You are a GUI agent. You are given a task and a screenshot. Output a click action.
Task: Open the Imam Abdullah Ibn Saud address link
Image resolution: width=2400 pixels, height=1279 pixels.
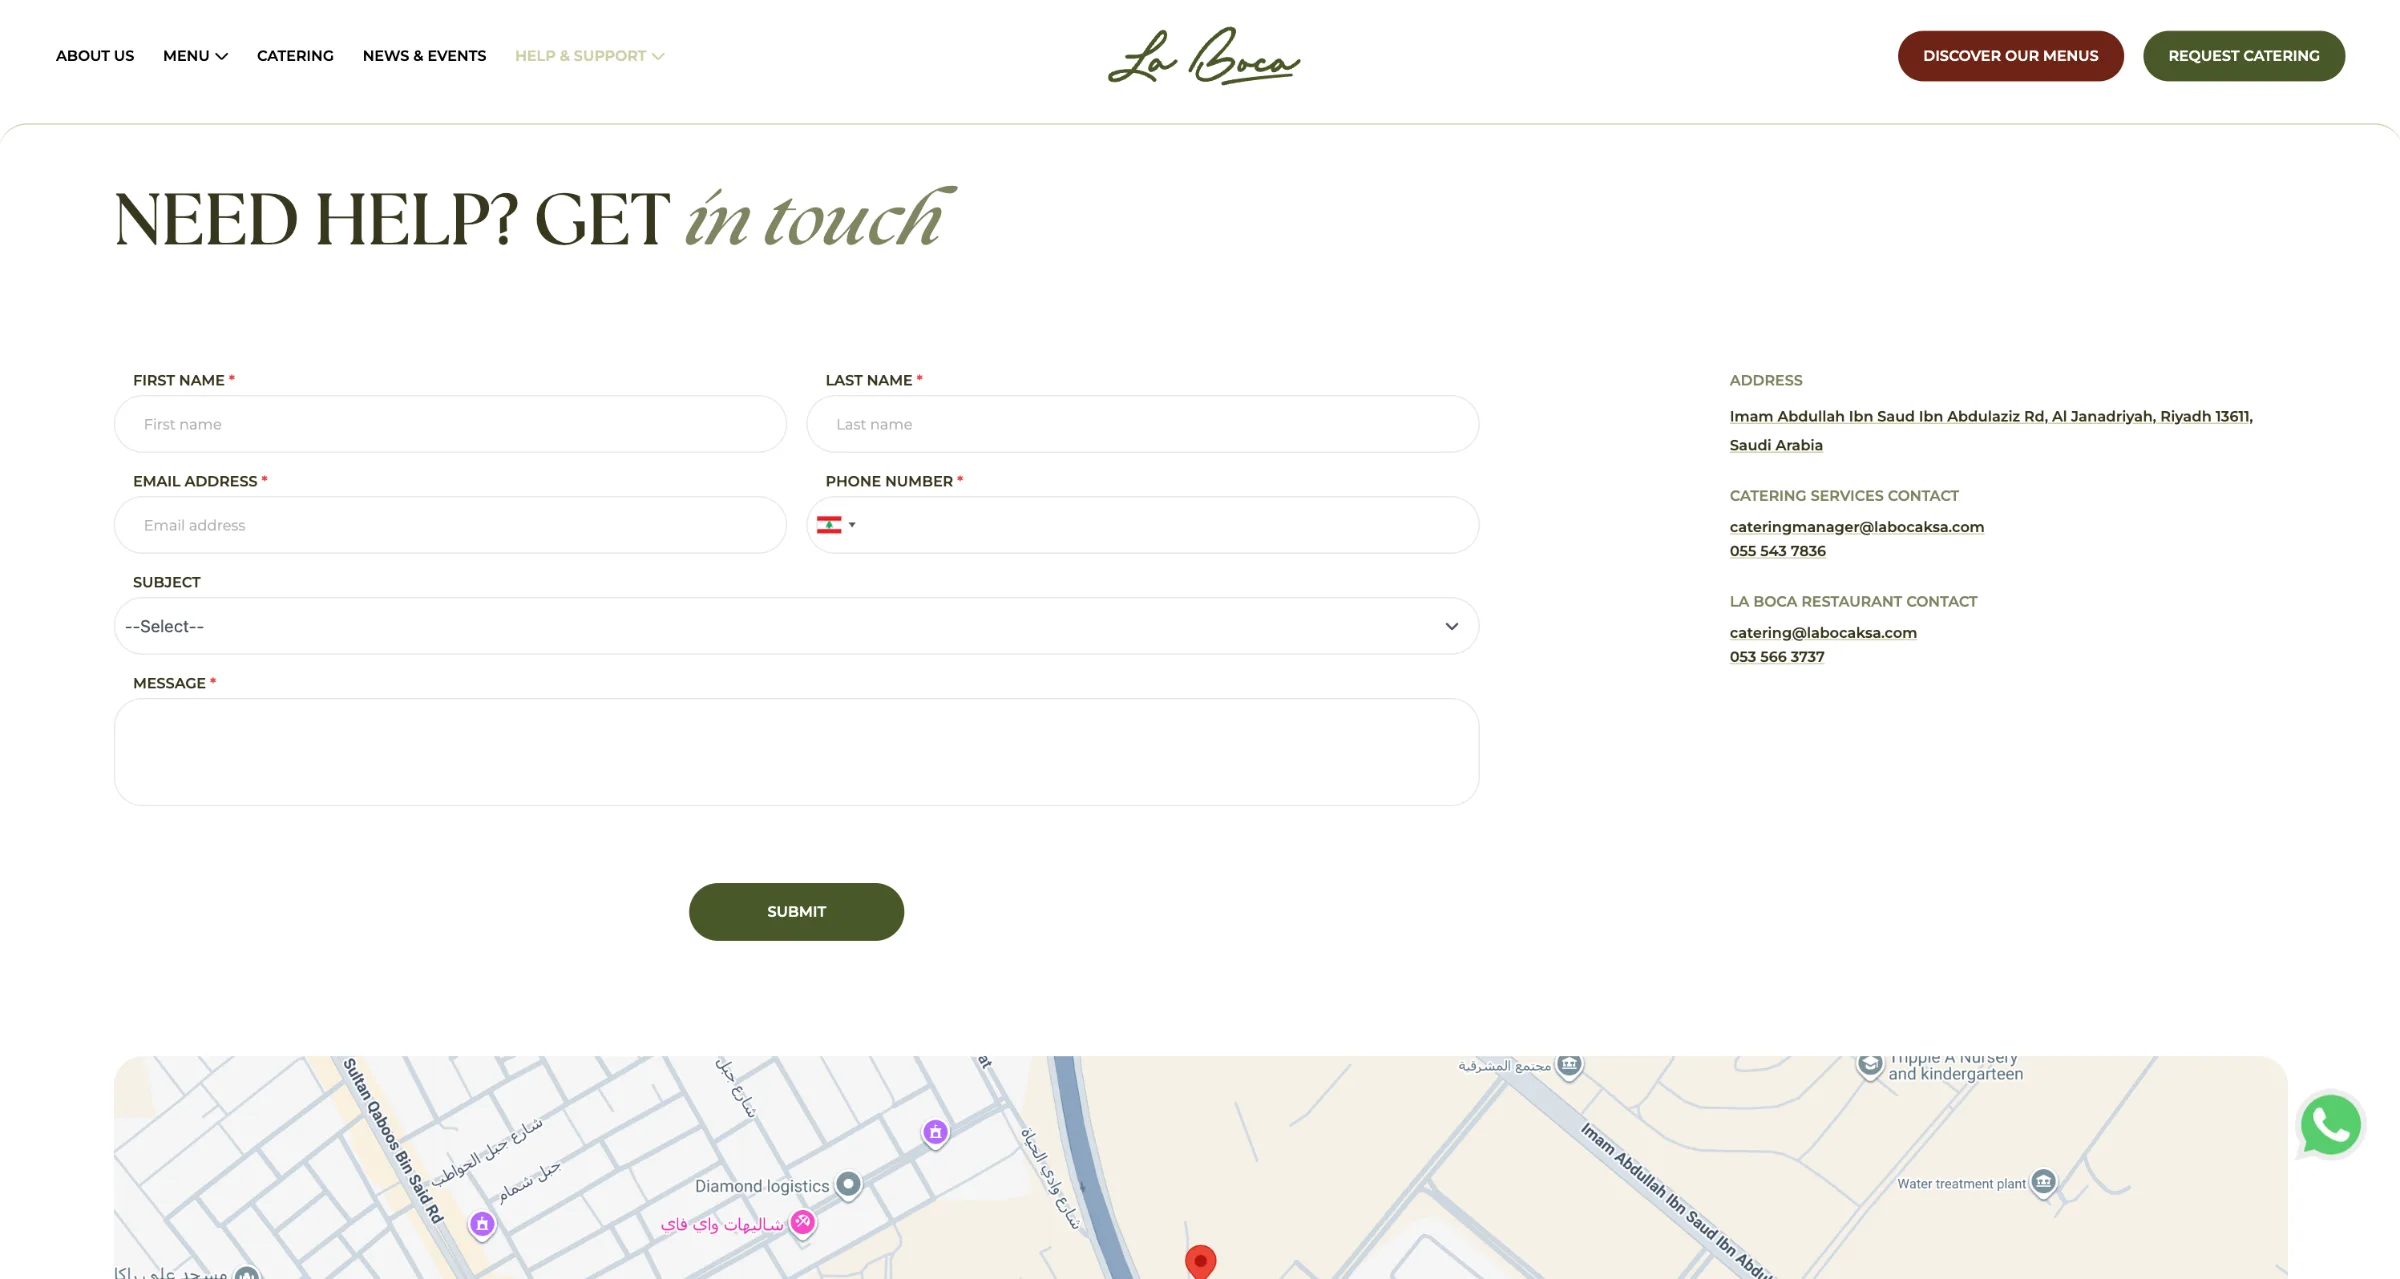(x=1990, y=430)
